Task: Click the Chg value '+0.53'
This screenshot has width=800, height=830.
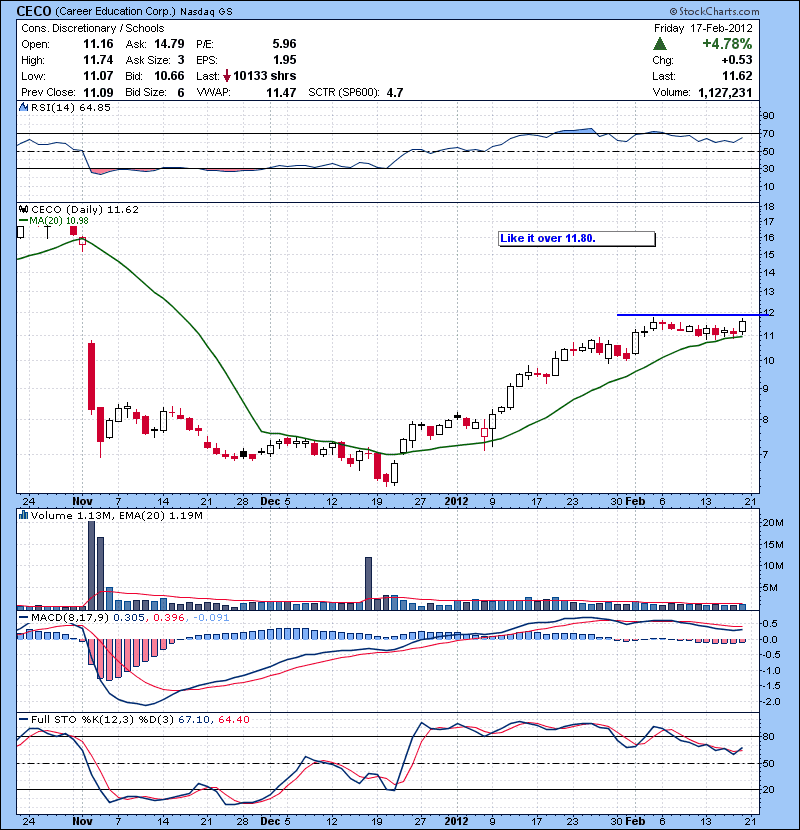Action: 736,60
